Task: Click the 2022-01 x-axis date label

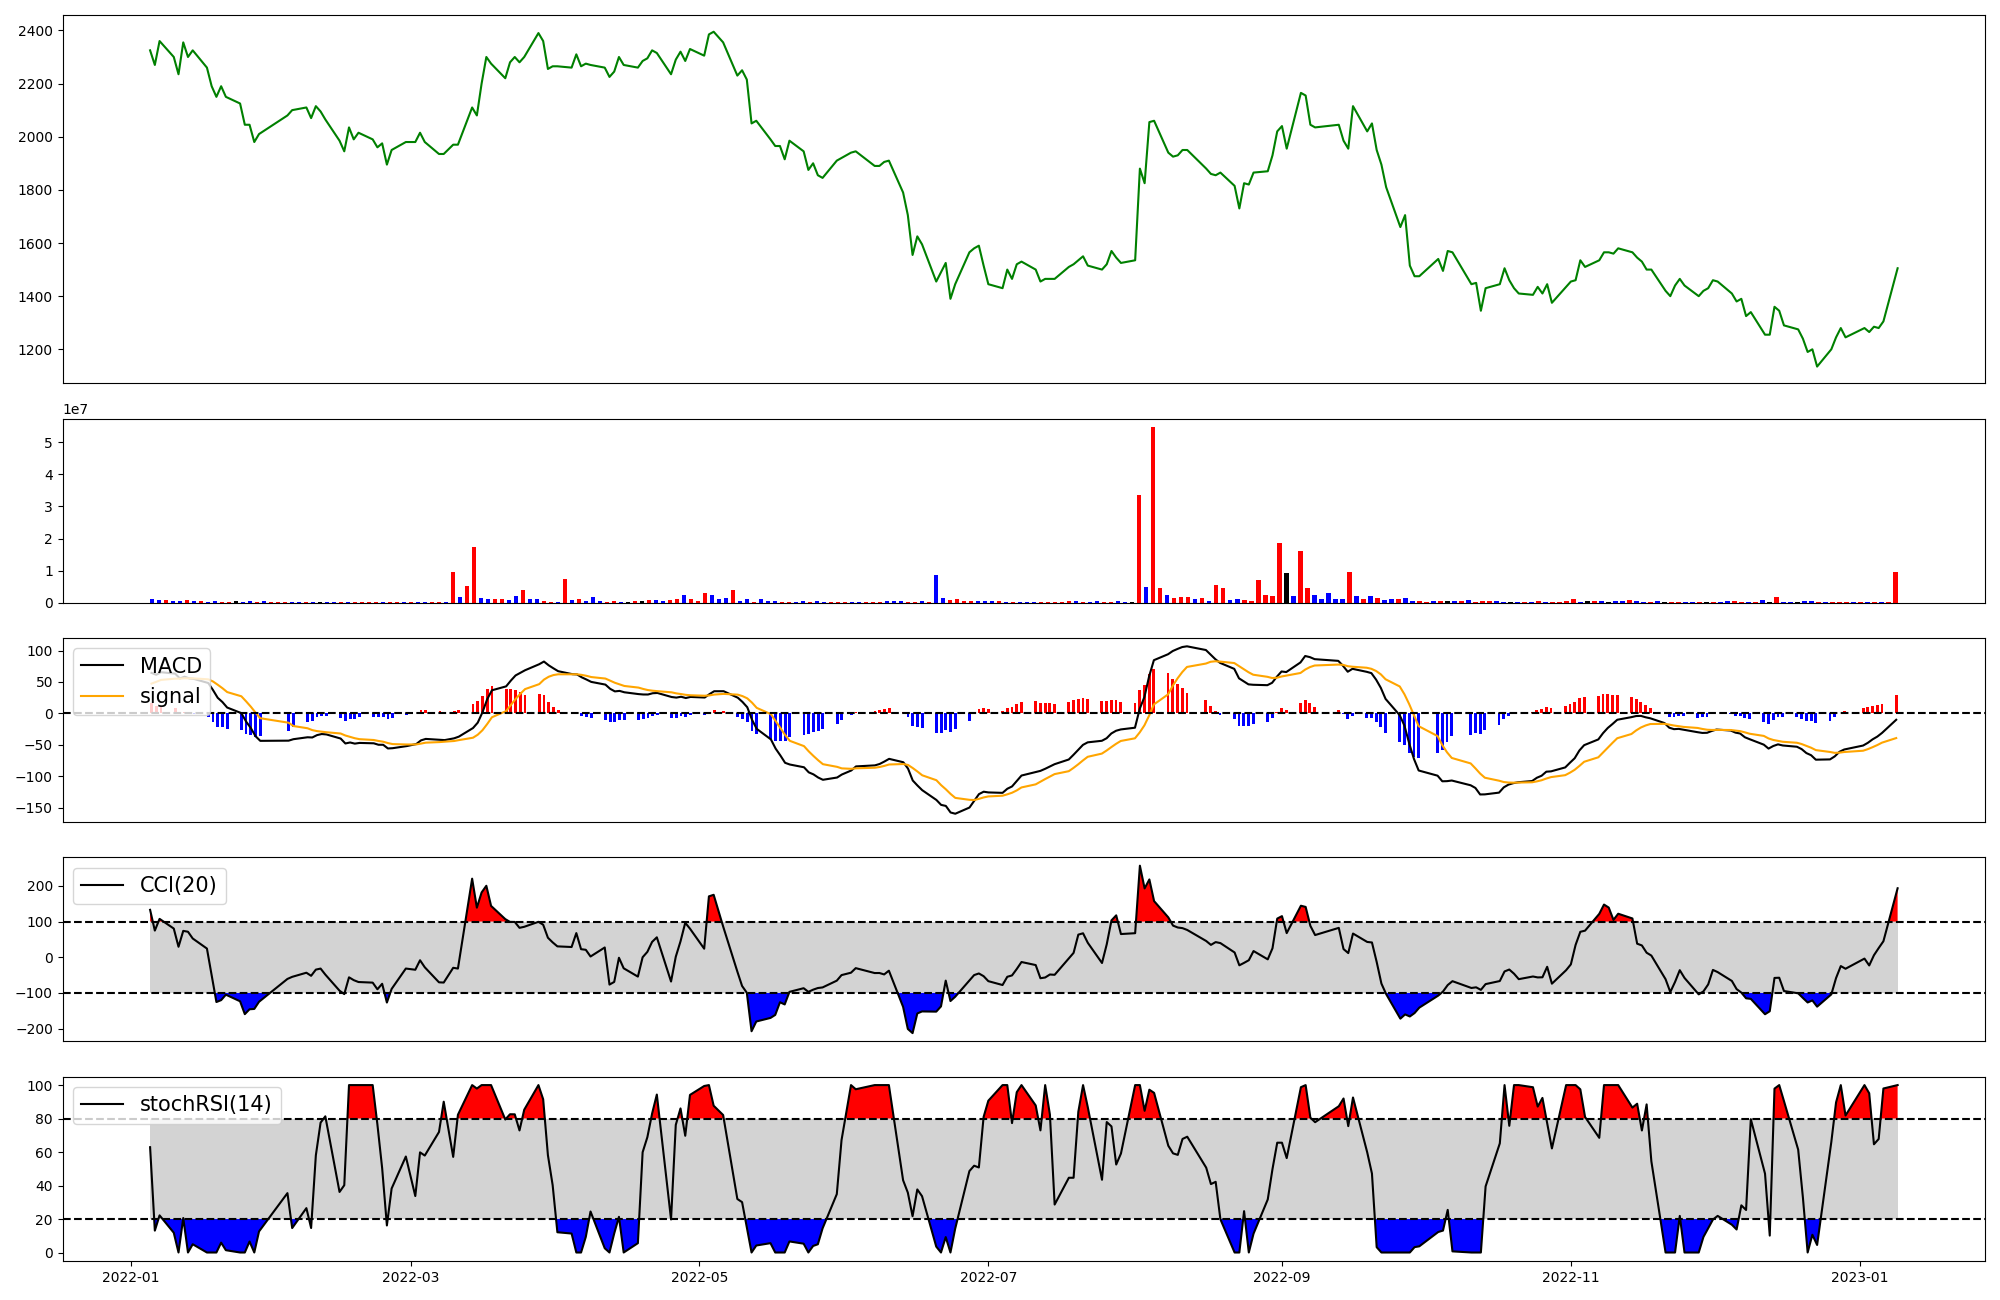Action: click(132, 1277)
